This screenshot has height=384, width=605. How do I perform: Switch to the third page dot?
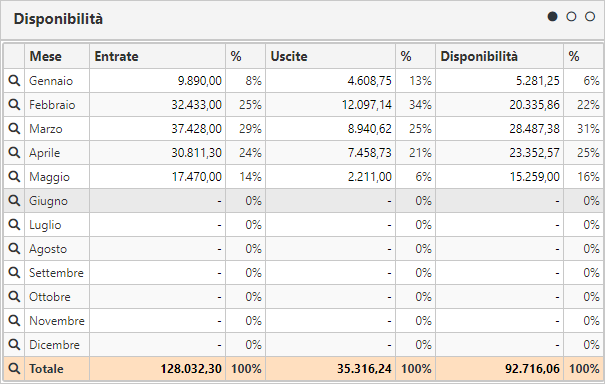(590, 17)
